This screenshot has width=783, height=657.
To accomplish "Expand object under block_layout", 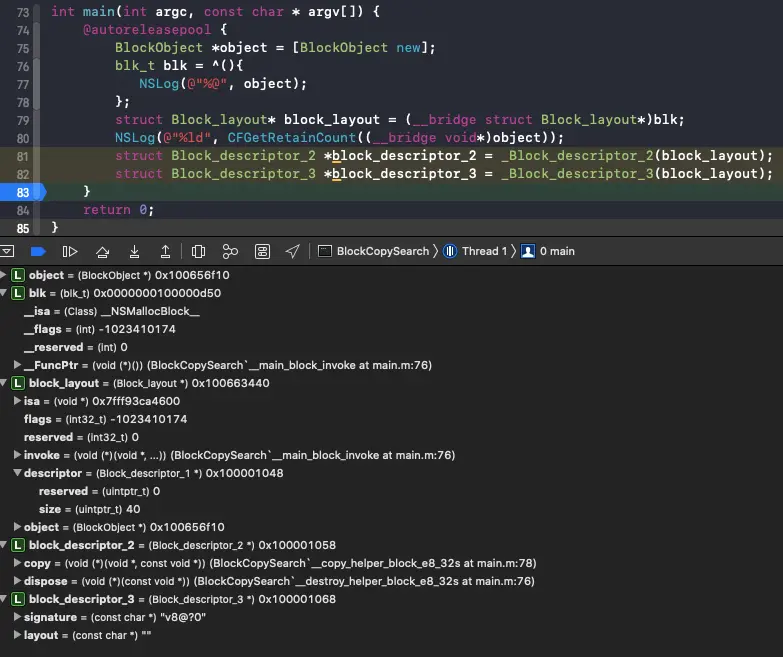I will click(17, 526).
